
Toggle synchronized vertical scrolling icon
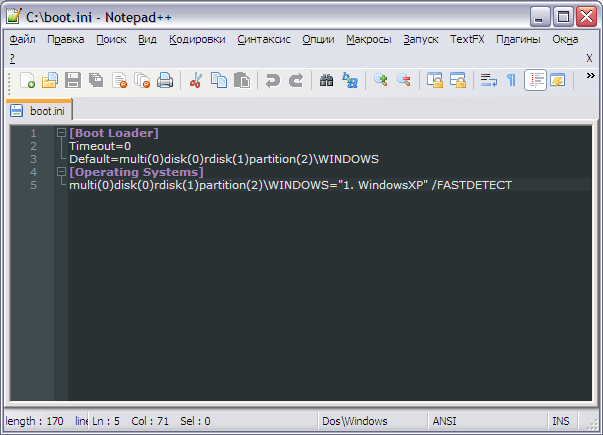tap(435, 81)
